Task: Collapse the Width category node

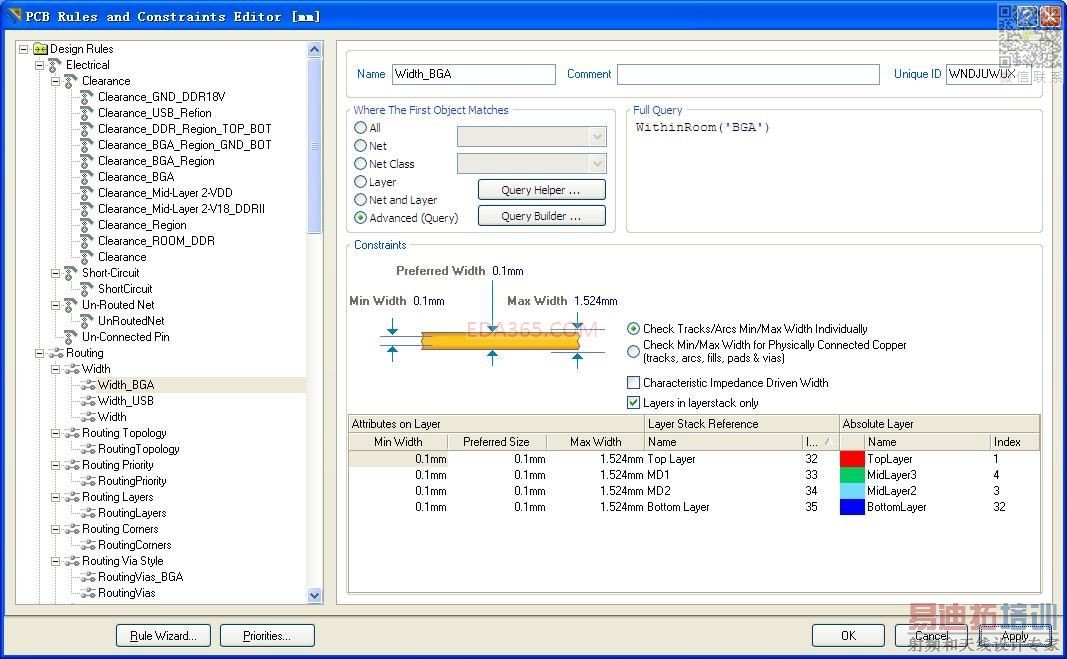Action: [x=56, y=369]
